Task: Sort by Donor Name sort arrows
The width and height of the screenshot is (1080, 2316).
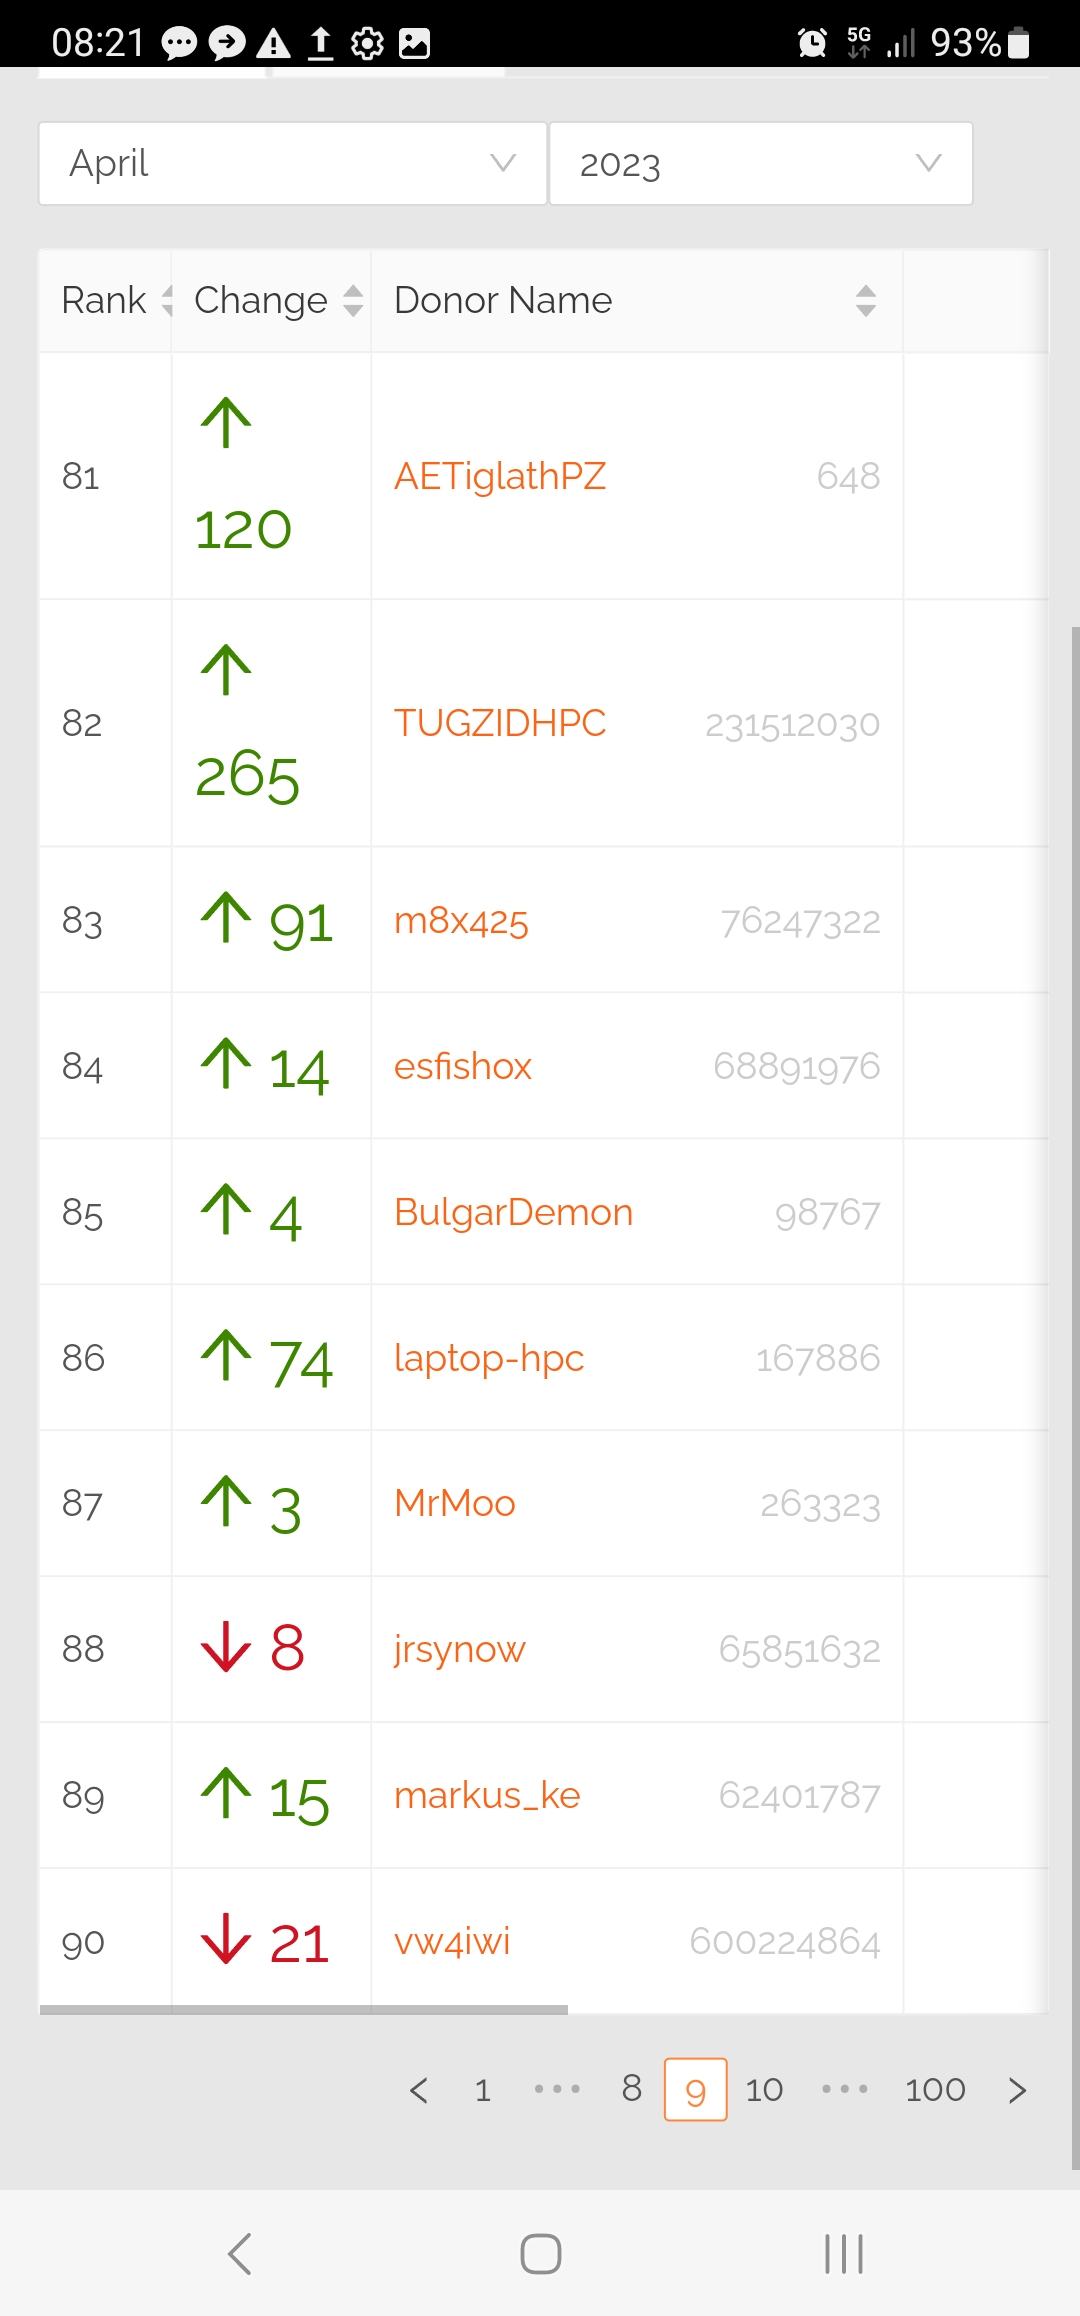Action: pos(866,300)
